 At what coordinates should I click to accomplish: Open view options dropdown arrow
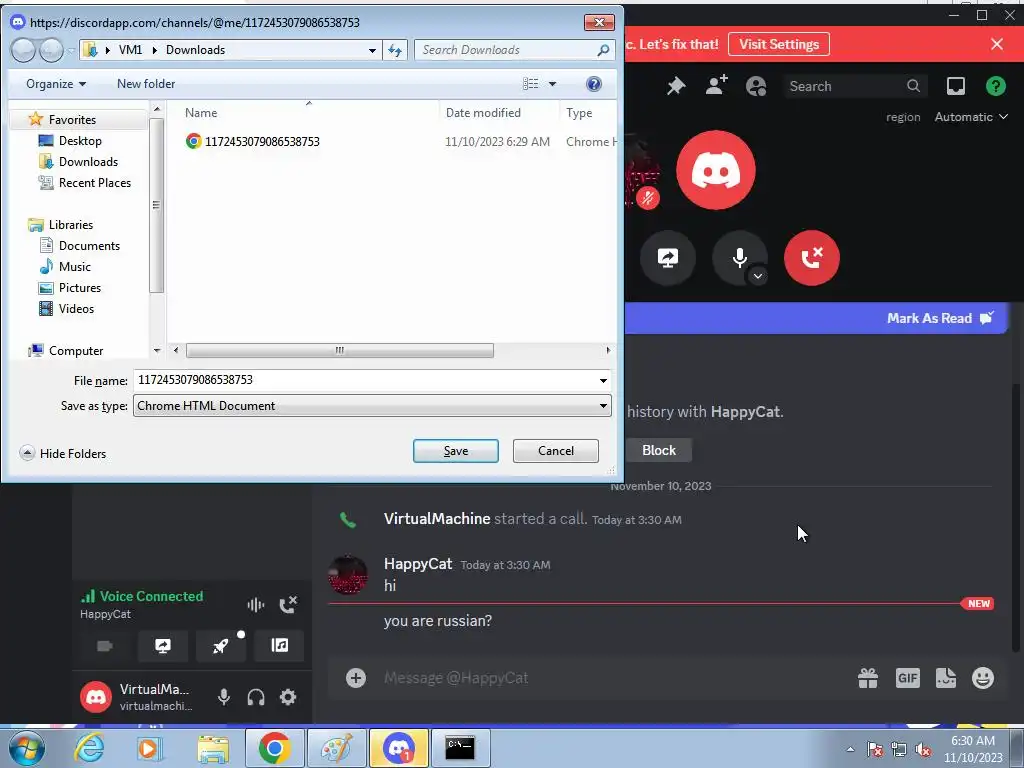click(x=552, y=84)
